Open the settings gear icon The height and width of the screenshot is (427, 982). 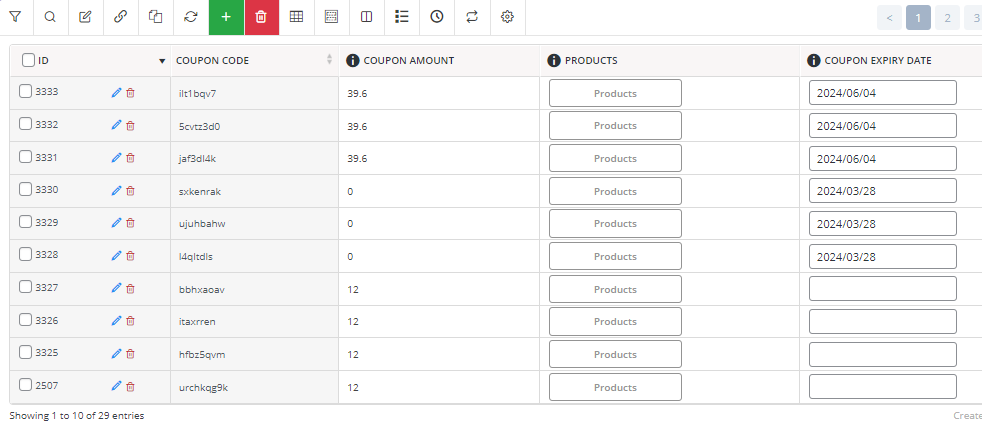pyautogui.click(x=507, y=18)
